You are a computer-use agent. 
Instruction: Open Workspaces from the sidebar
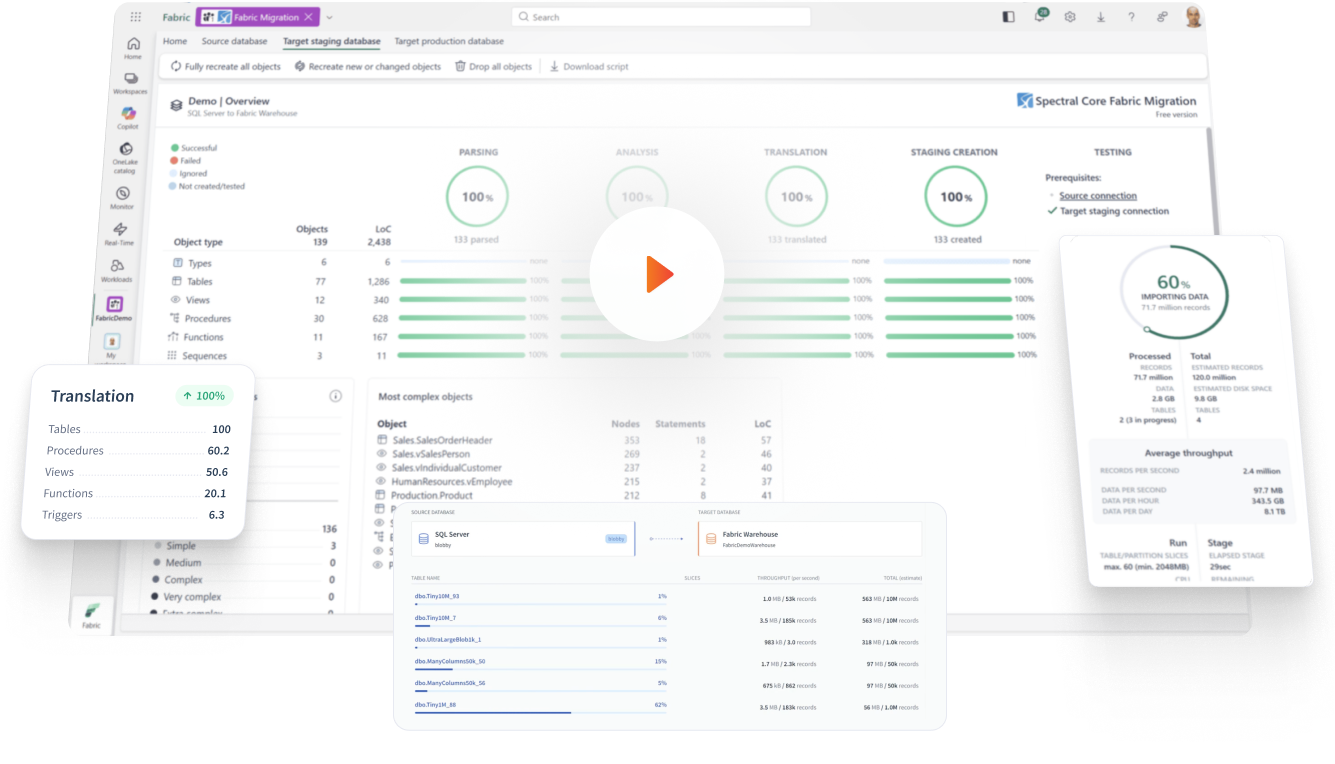(130, 84)
